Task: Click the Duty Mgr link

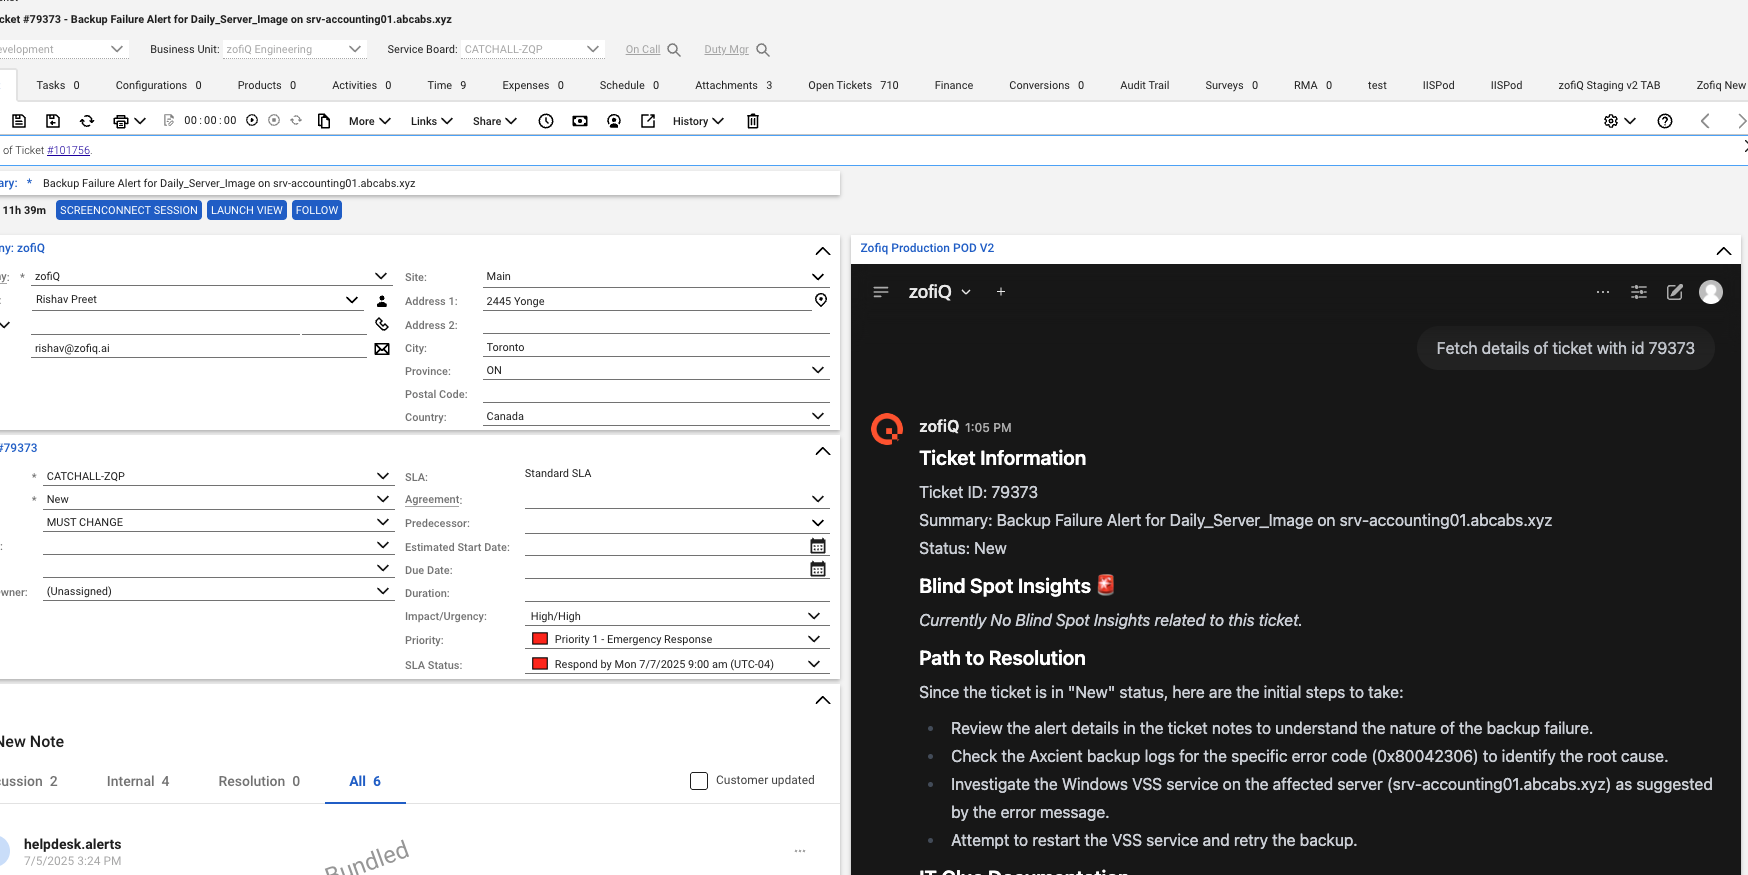Action: click(726, 50)
